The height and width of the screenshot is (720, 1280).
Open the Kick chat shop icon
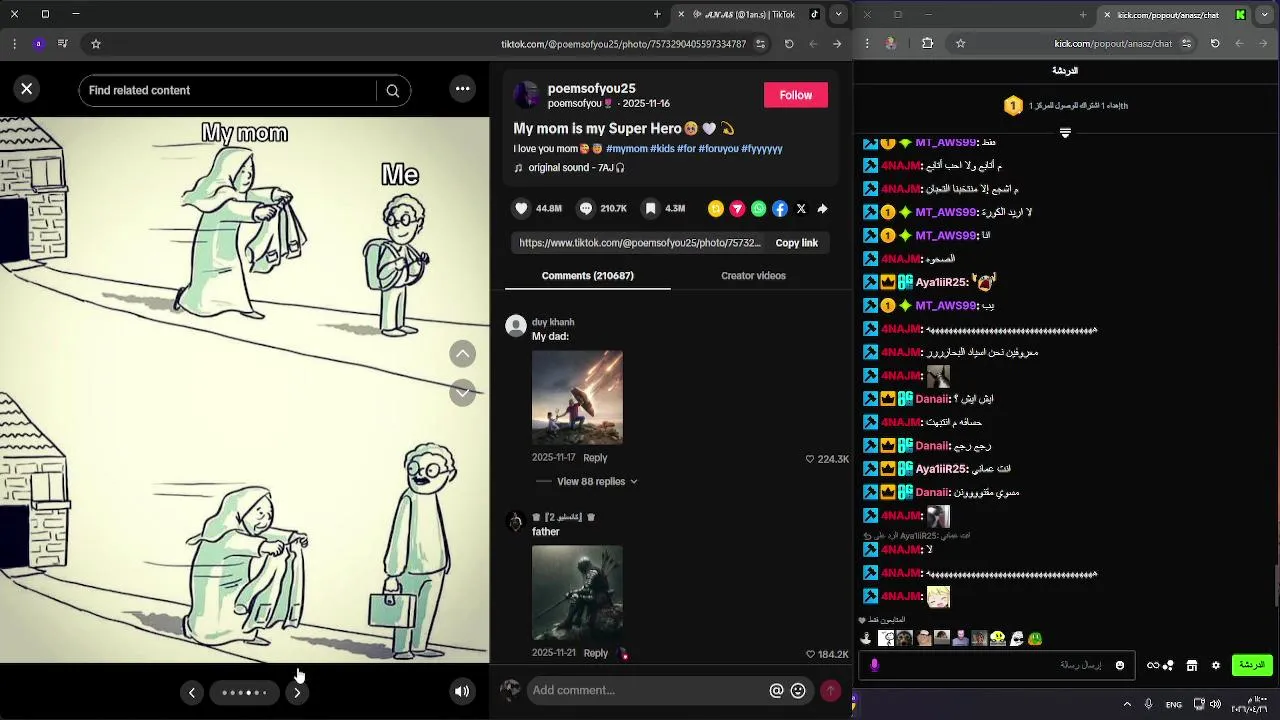[x=1192, y=666]
